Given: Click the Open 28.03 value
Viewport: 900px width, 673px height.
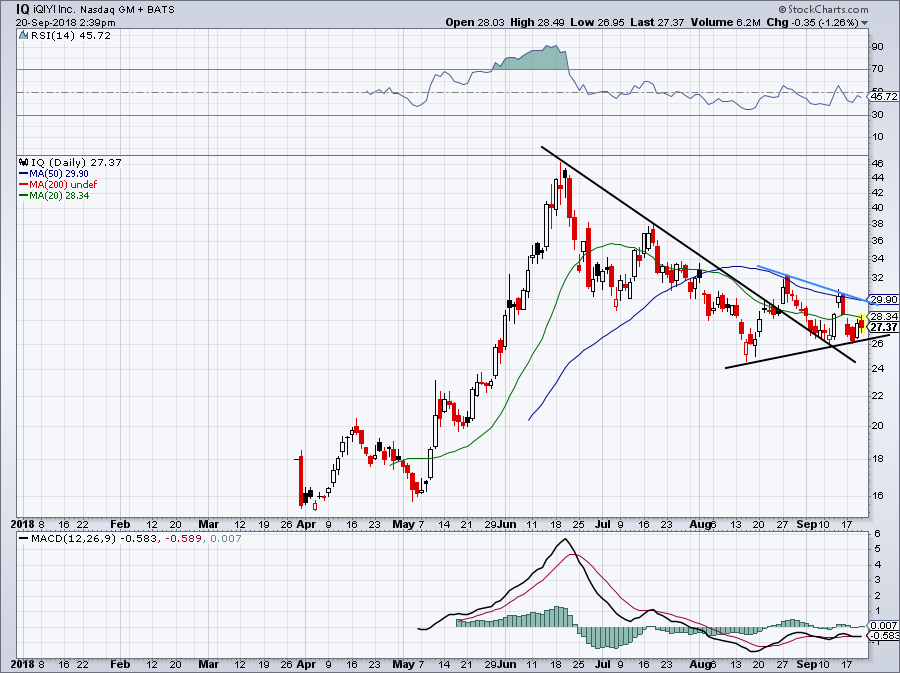Looking at the screenshot, I should tap(475, 22).
